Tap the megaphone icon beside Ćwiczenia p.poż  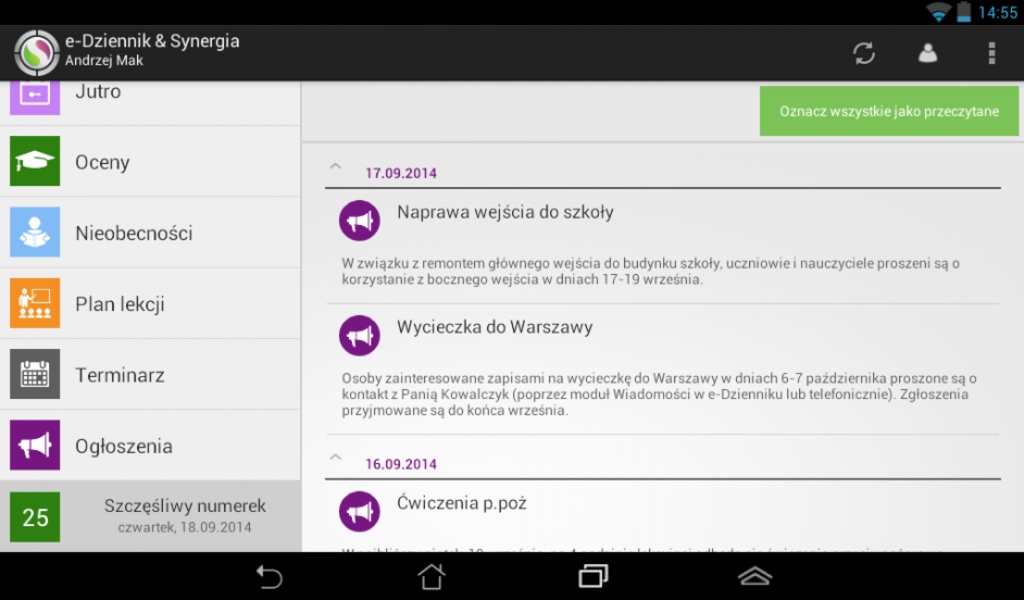pos(359,512)
